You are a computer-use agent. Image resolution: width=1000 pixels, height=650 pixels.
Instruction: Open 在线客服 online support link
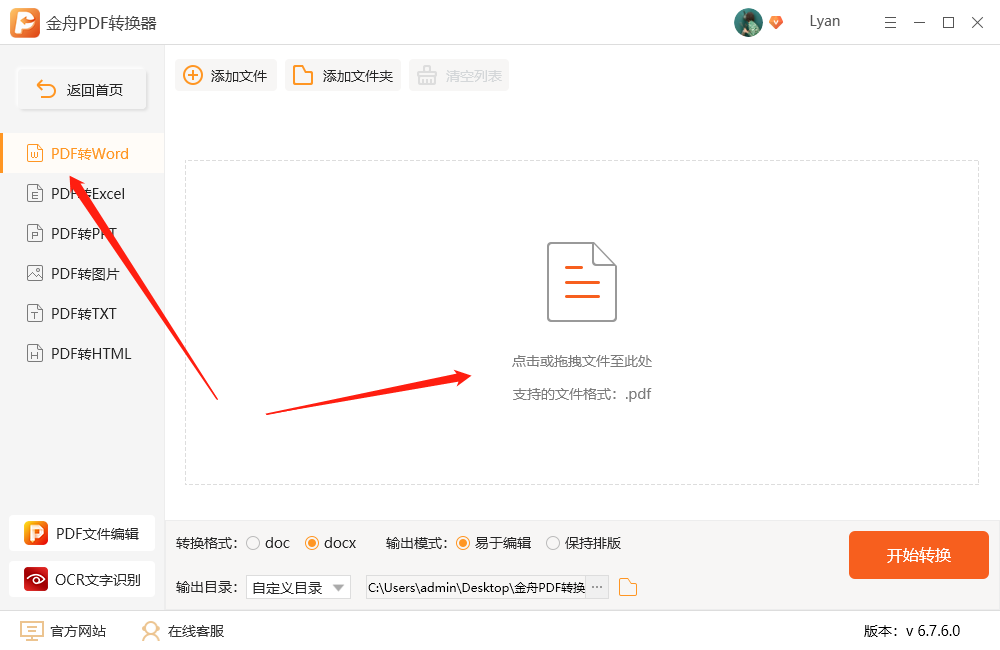182,631
